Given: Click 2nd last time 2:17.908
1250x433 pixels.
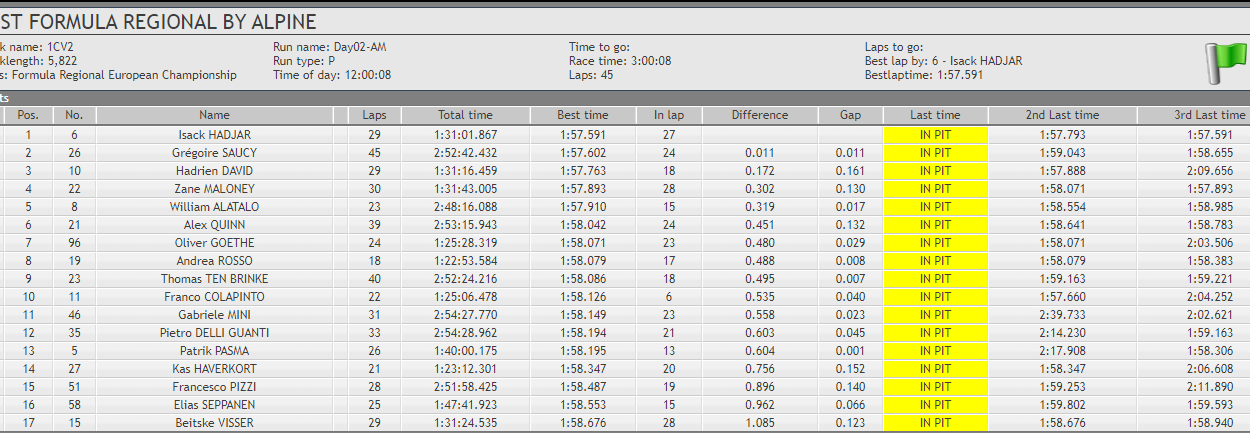Looking at the screenshot, I should 1062,351.
